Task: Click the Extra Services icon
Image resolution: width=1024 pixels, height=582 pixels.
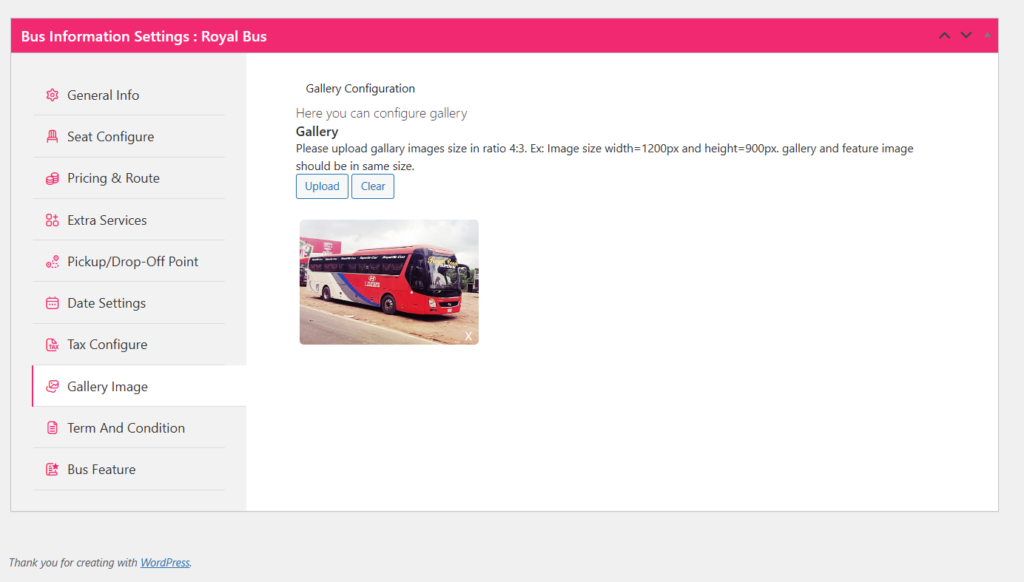Action: coord(52,220)
